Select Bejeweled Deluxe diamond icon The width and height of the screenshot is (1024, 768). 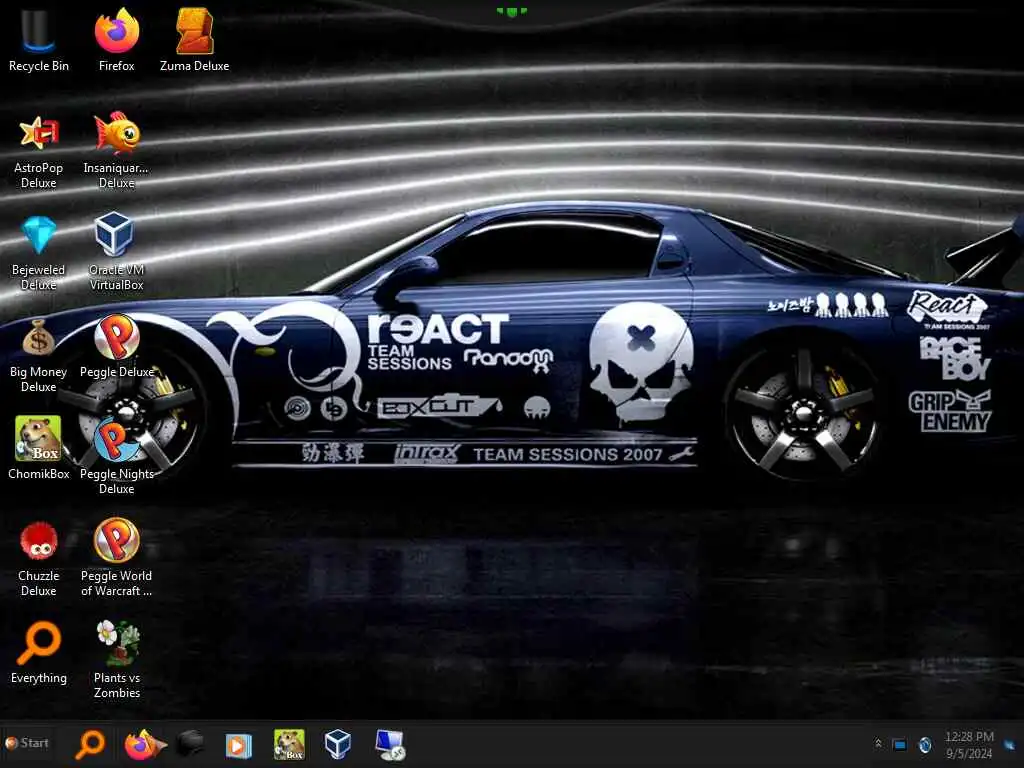point(38,253)
